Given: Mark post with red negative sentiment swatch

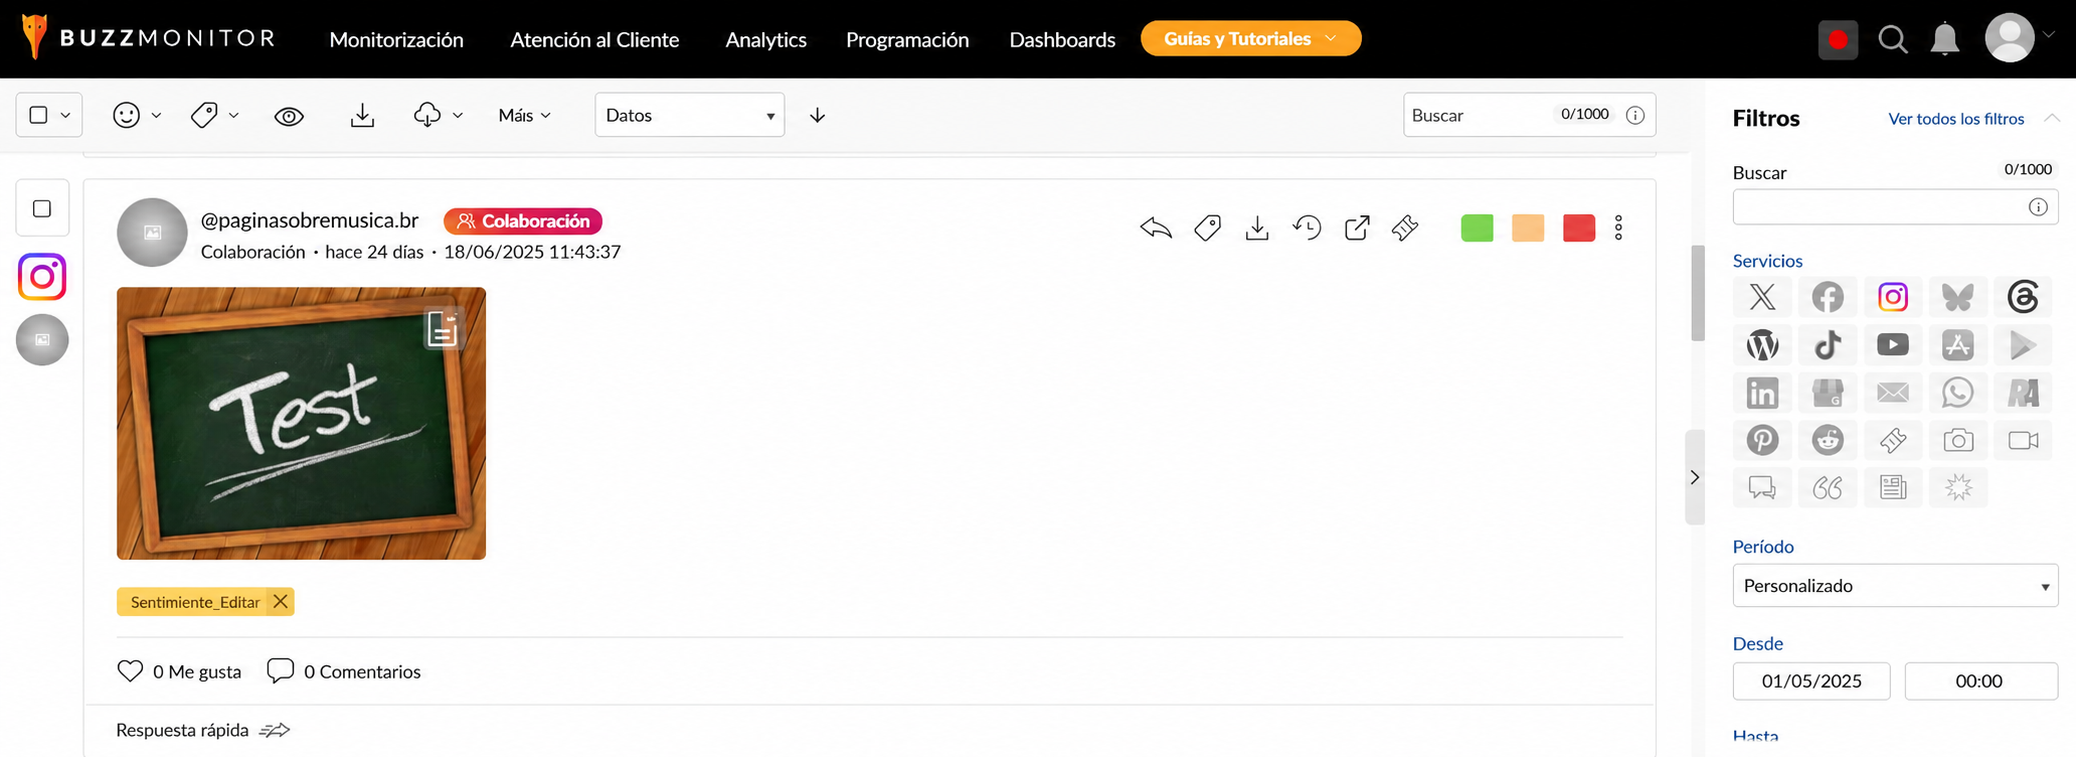Looking at the screenshot, I should click(x=1579, y=228).
